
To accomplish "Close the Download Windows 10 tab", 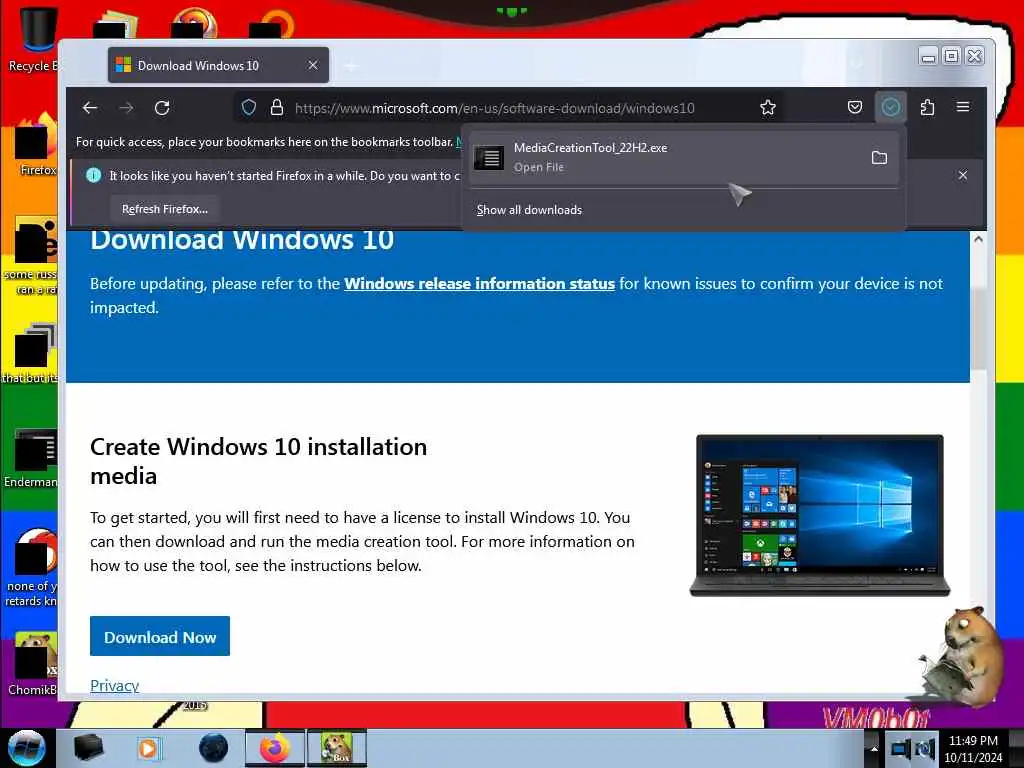I will point(313,65).
